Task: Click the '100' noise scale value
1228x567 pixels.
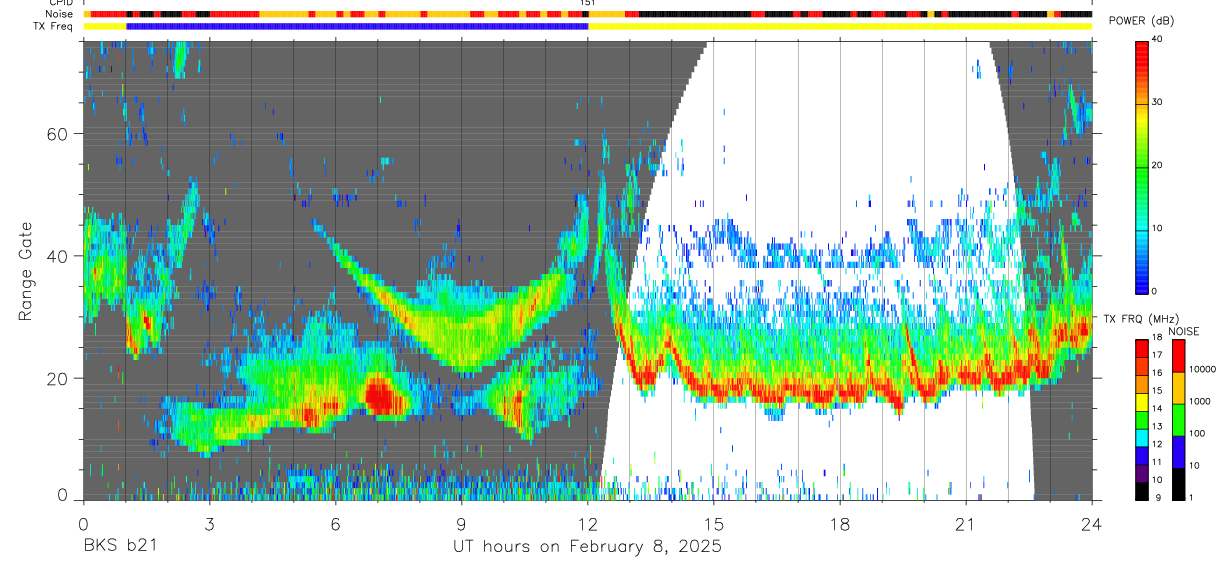Action: 1198,433
